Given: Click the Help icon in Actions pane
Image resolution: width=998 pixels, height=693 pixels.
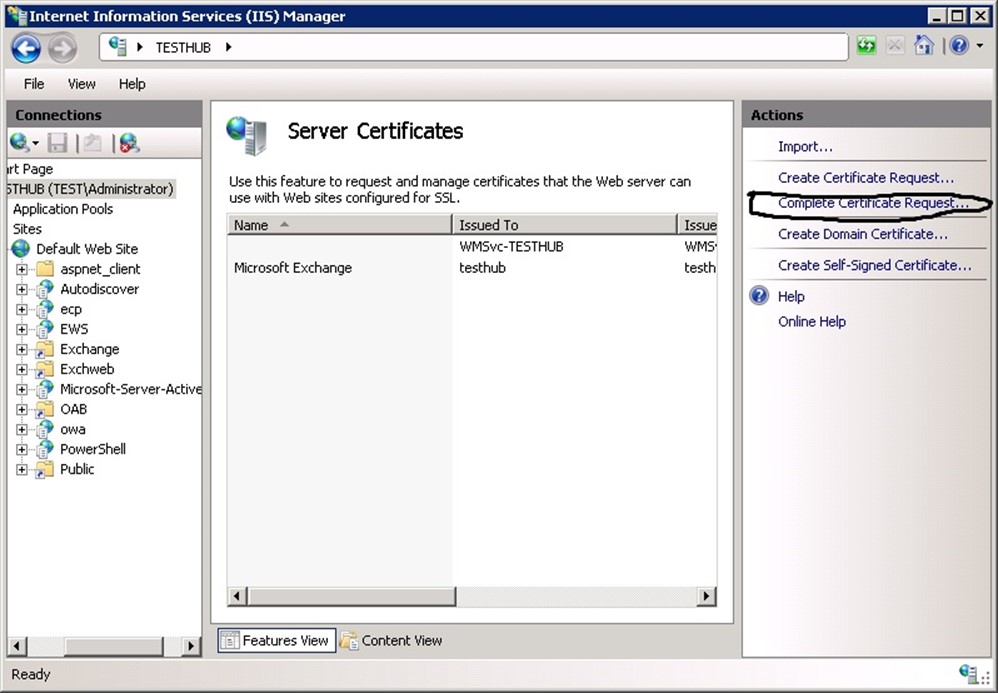Looking at the screenshot, I should pos(760,296).
